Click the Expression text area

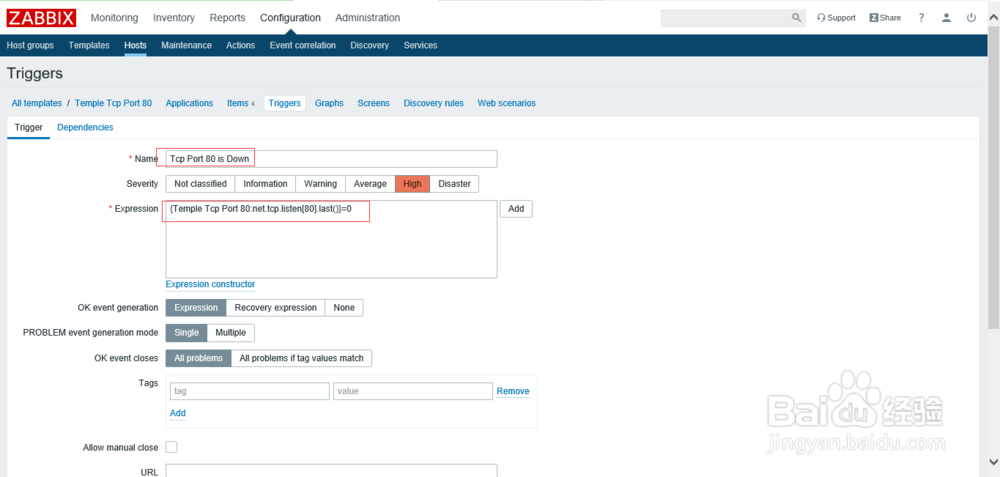331,239
